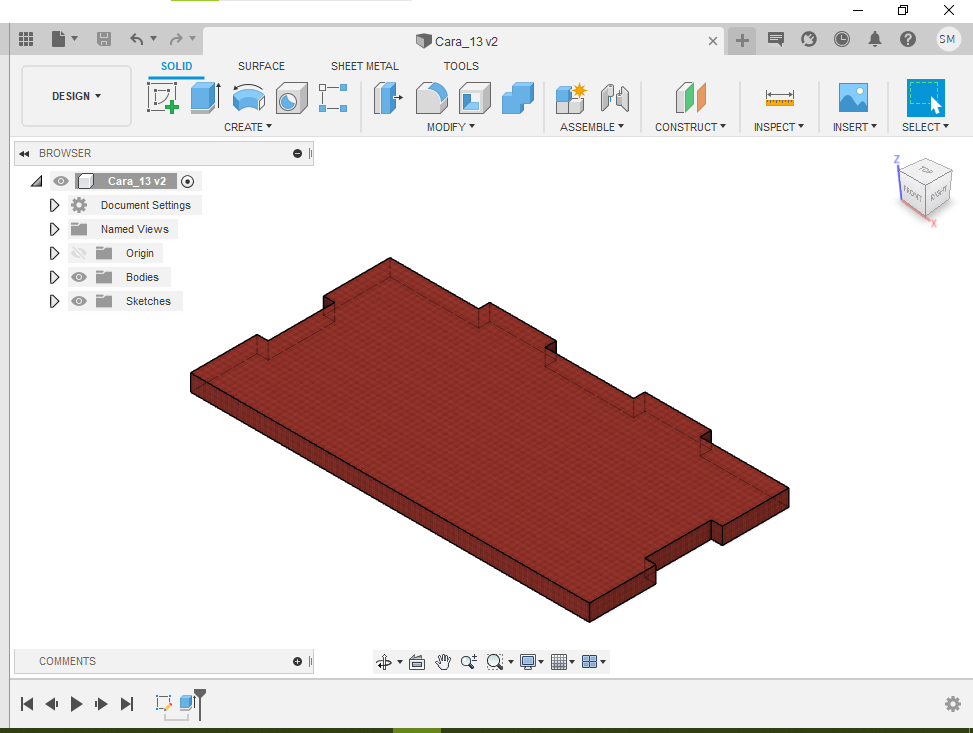
Task: Play the timeline
Action: click(76, 704)
